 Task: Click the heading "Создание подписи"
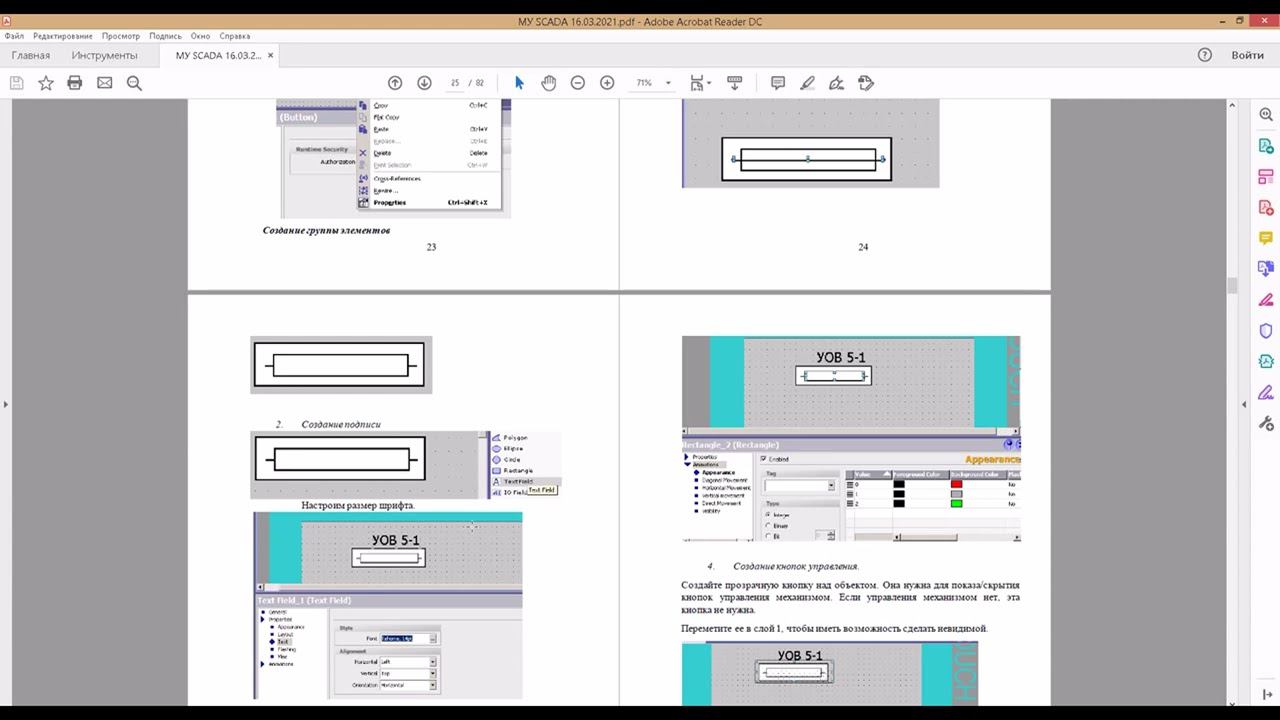[341, 424]
